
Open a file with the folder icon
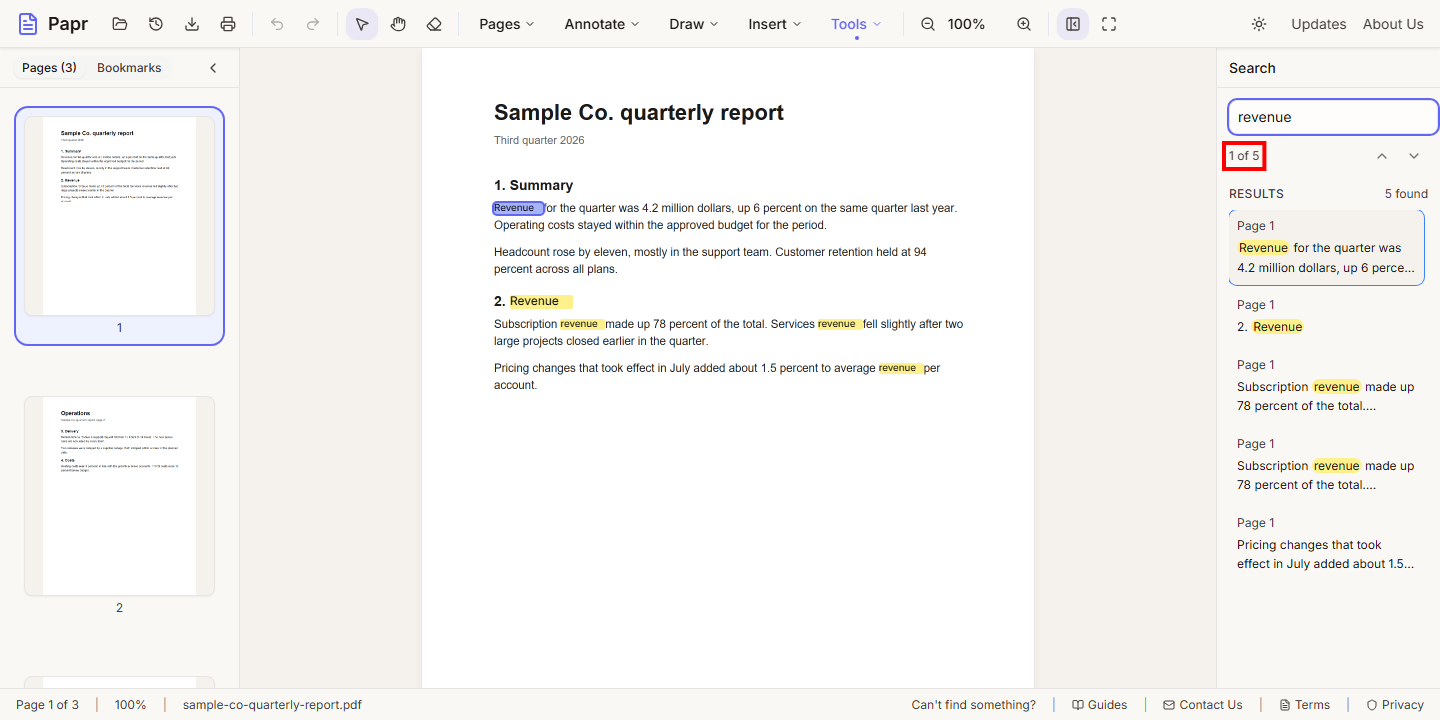pyautogui.click(x=120, y=24)
